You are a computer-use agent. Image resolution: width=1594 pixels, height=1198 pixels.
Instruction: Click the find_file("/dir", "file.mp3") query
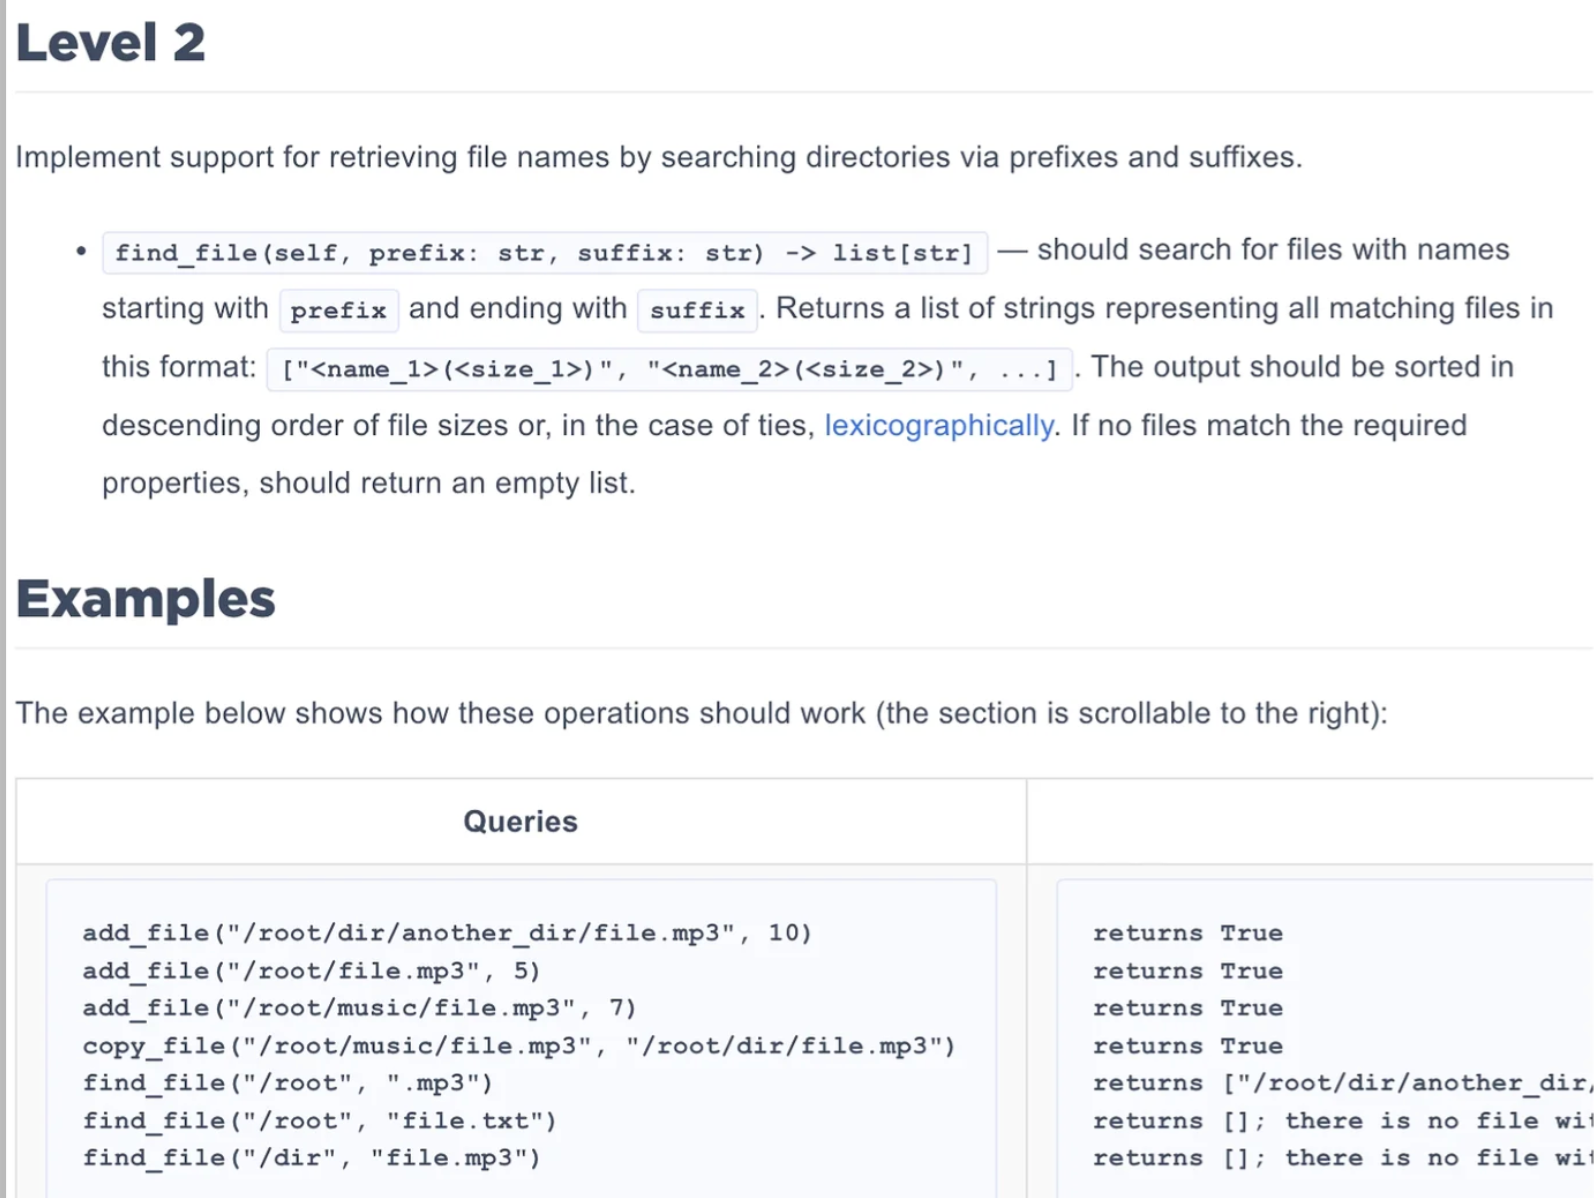point(311,1158)
